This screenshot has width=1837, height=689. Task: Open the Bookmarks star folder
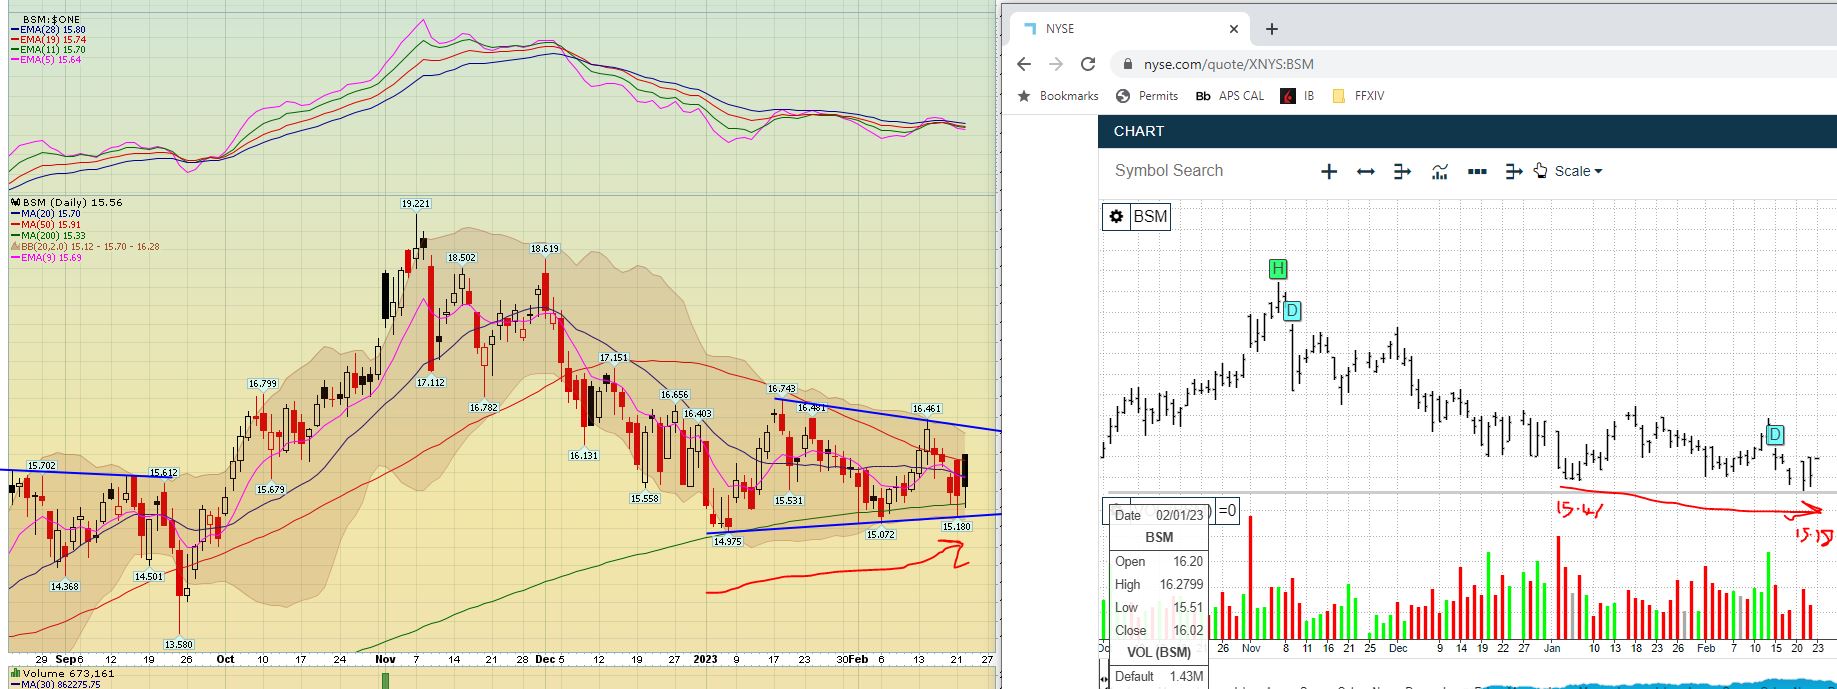(x=1058, y=96)
